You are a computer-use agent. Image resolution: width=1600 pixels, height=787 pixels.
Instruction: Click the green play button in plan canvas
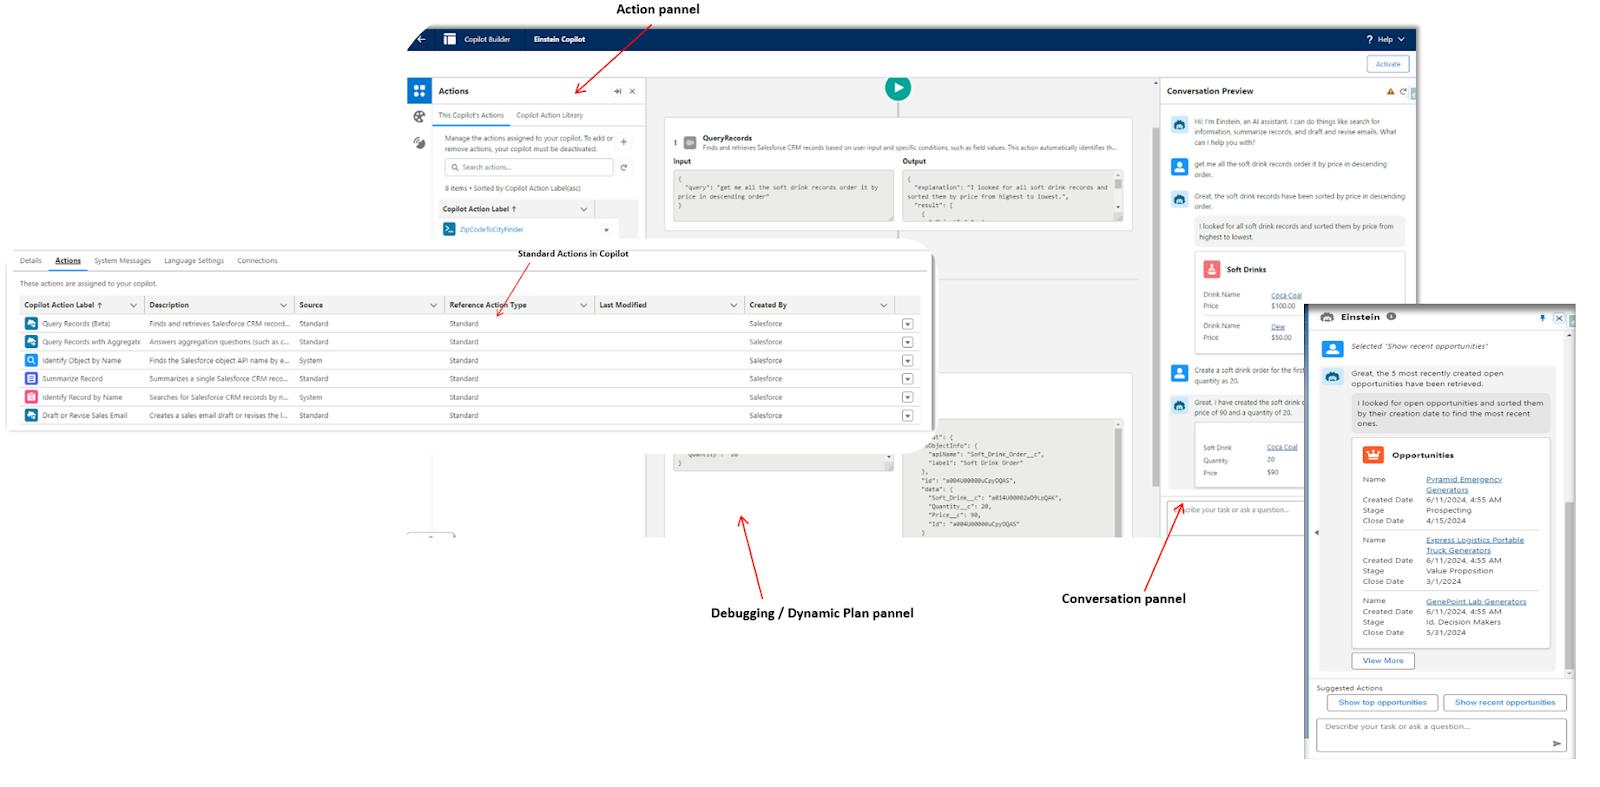point(897,88)
